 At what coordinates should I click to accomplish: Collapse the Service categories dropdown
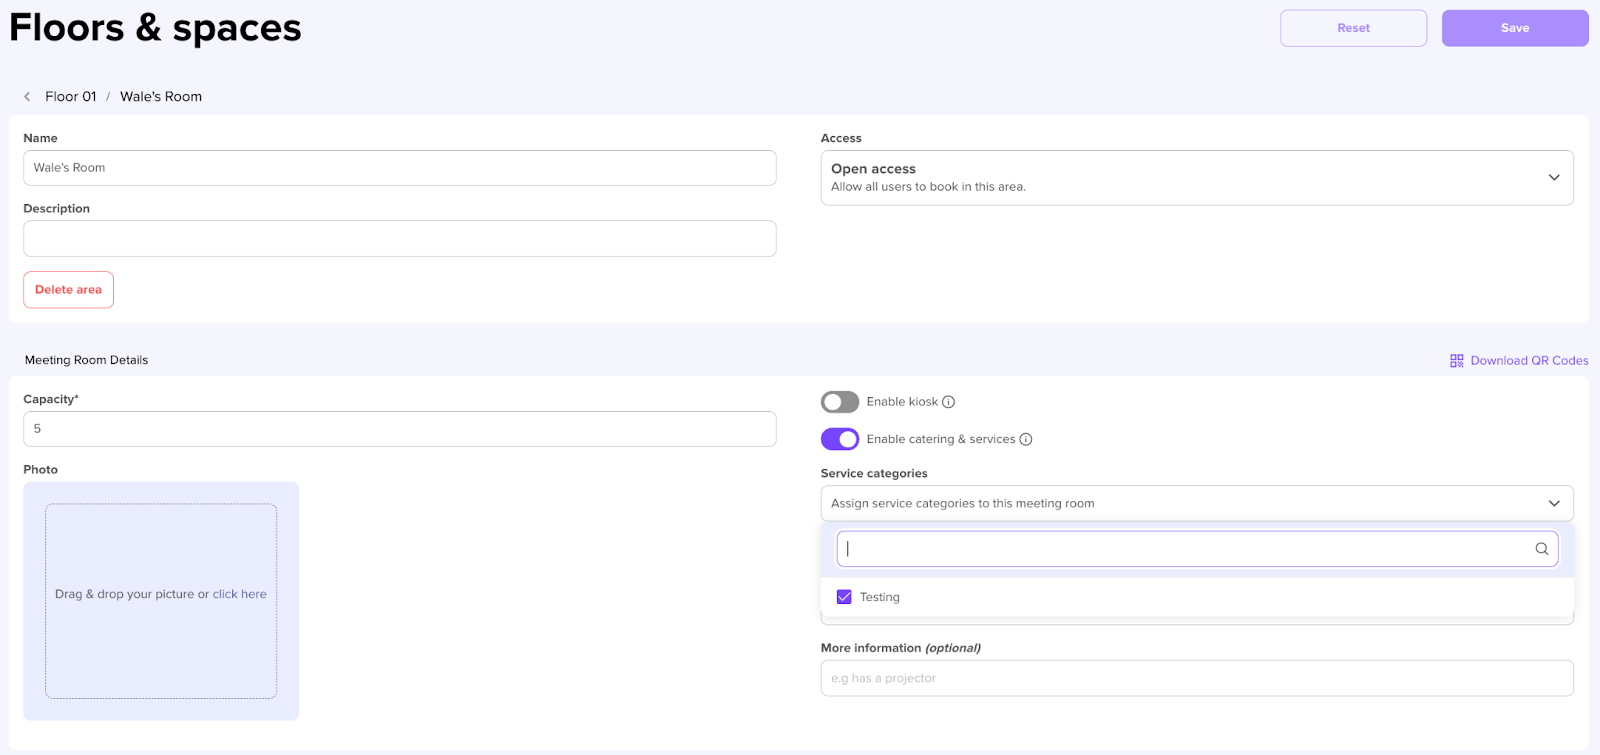pos(1197,504)
